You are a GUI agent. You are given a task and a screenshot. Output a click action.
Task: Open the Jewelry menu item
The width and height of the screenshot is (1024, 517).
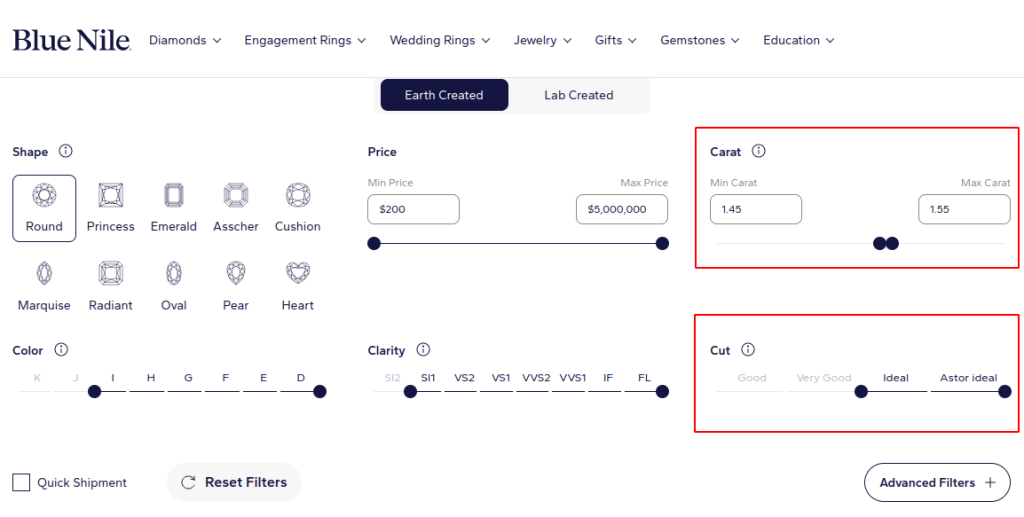pyautogui.click(x=542, y=40)
